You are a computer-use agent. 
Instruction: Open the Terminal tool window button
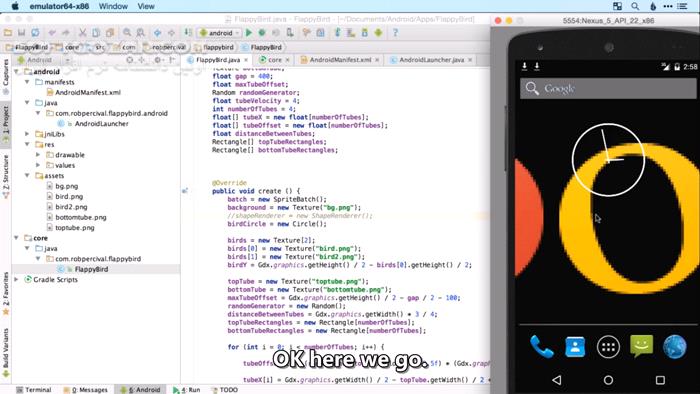point(33,390)
